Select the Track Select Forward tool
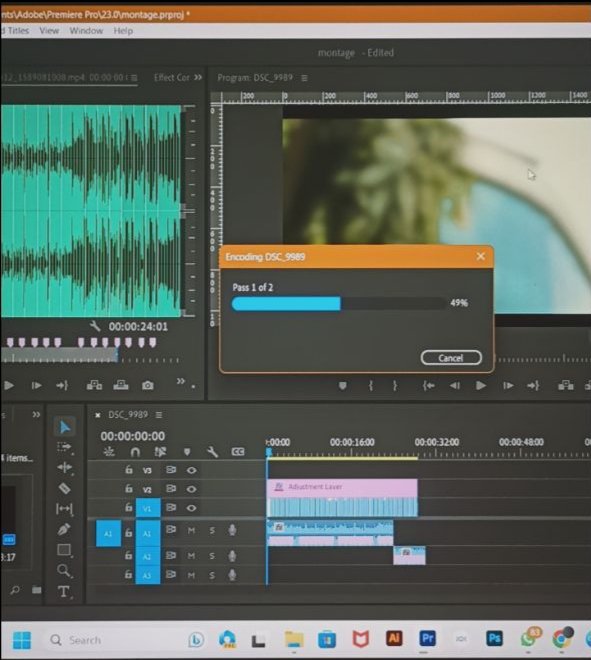 (64, 447)
